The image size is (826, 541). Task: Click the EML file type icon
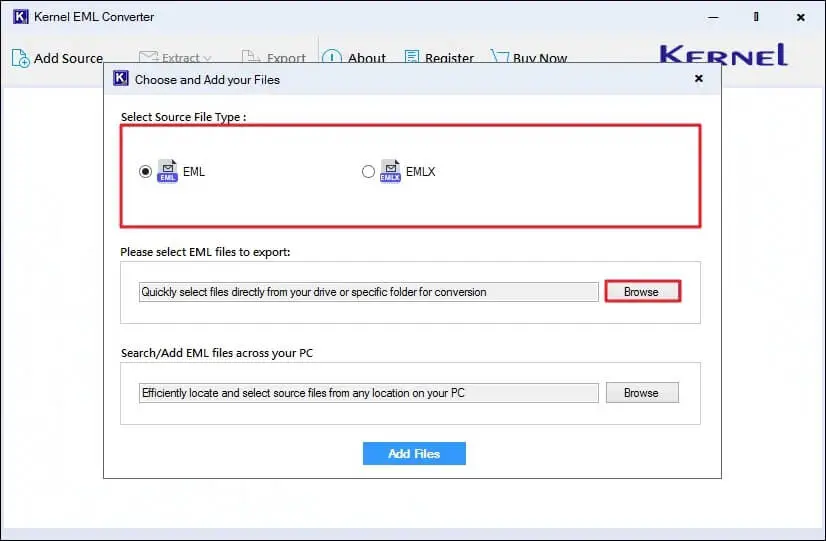pyautogui.click(x=168, y=171)
